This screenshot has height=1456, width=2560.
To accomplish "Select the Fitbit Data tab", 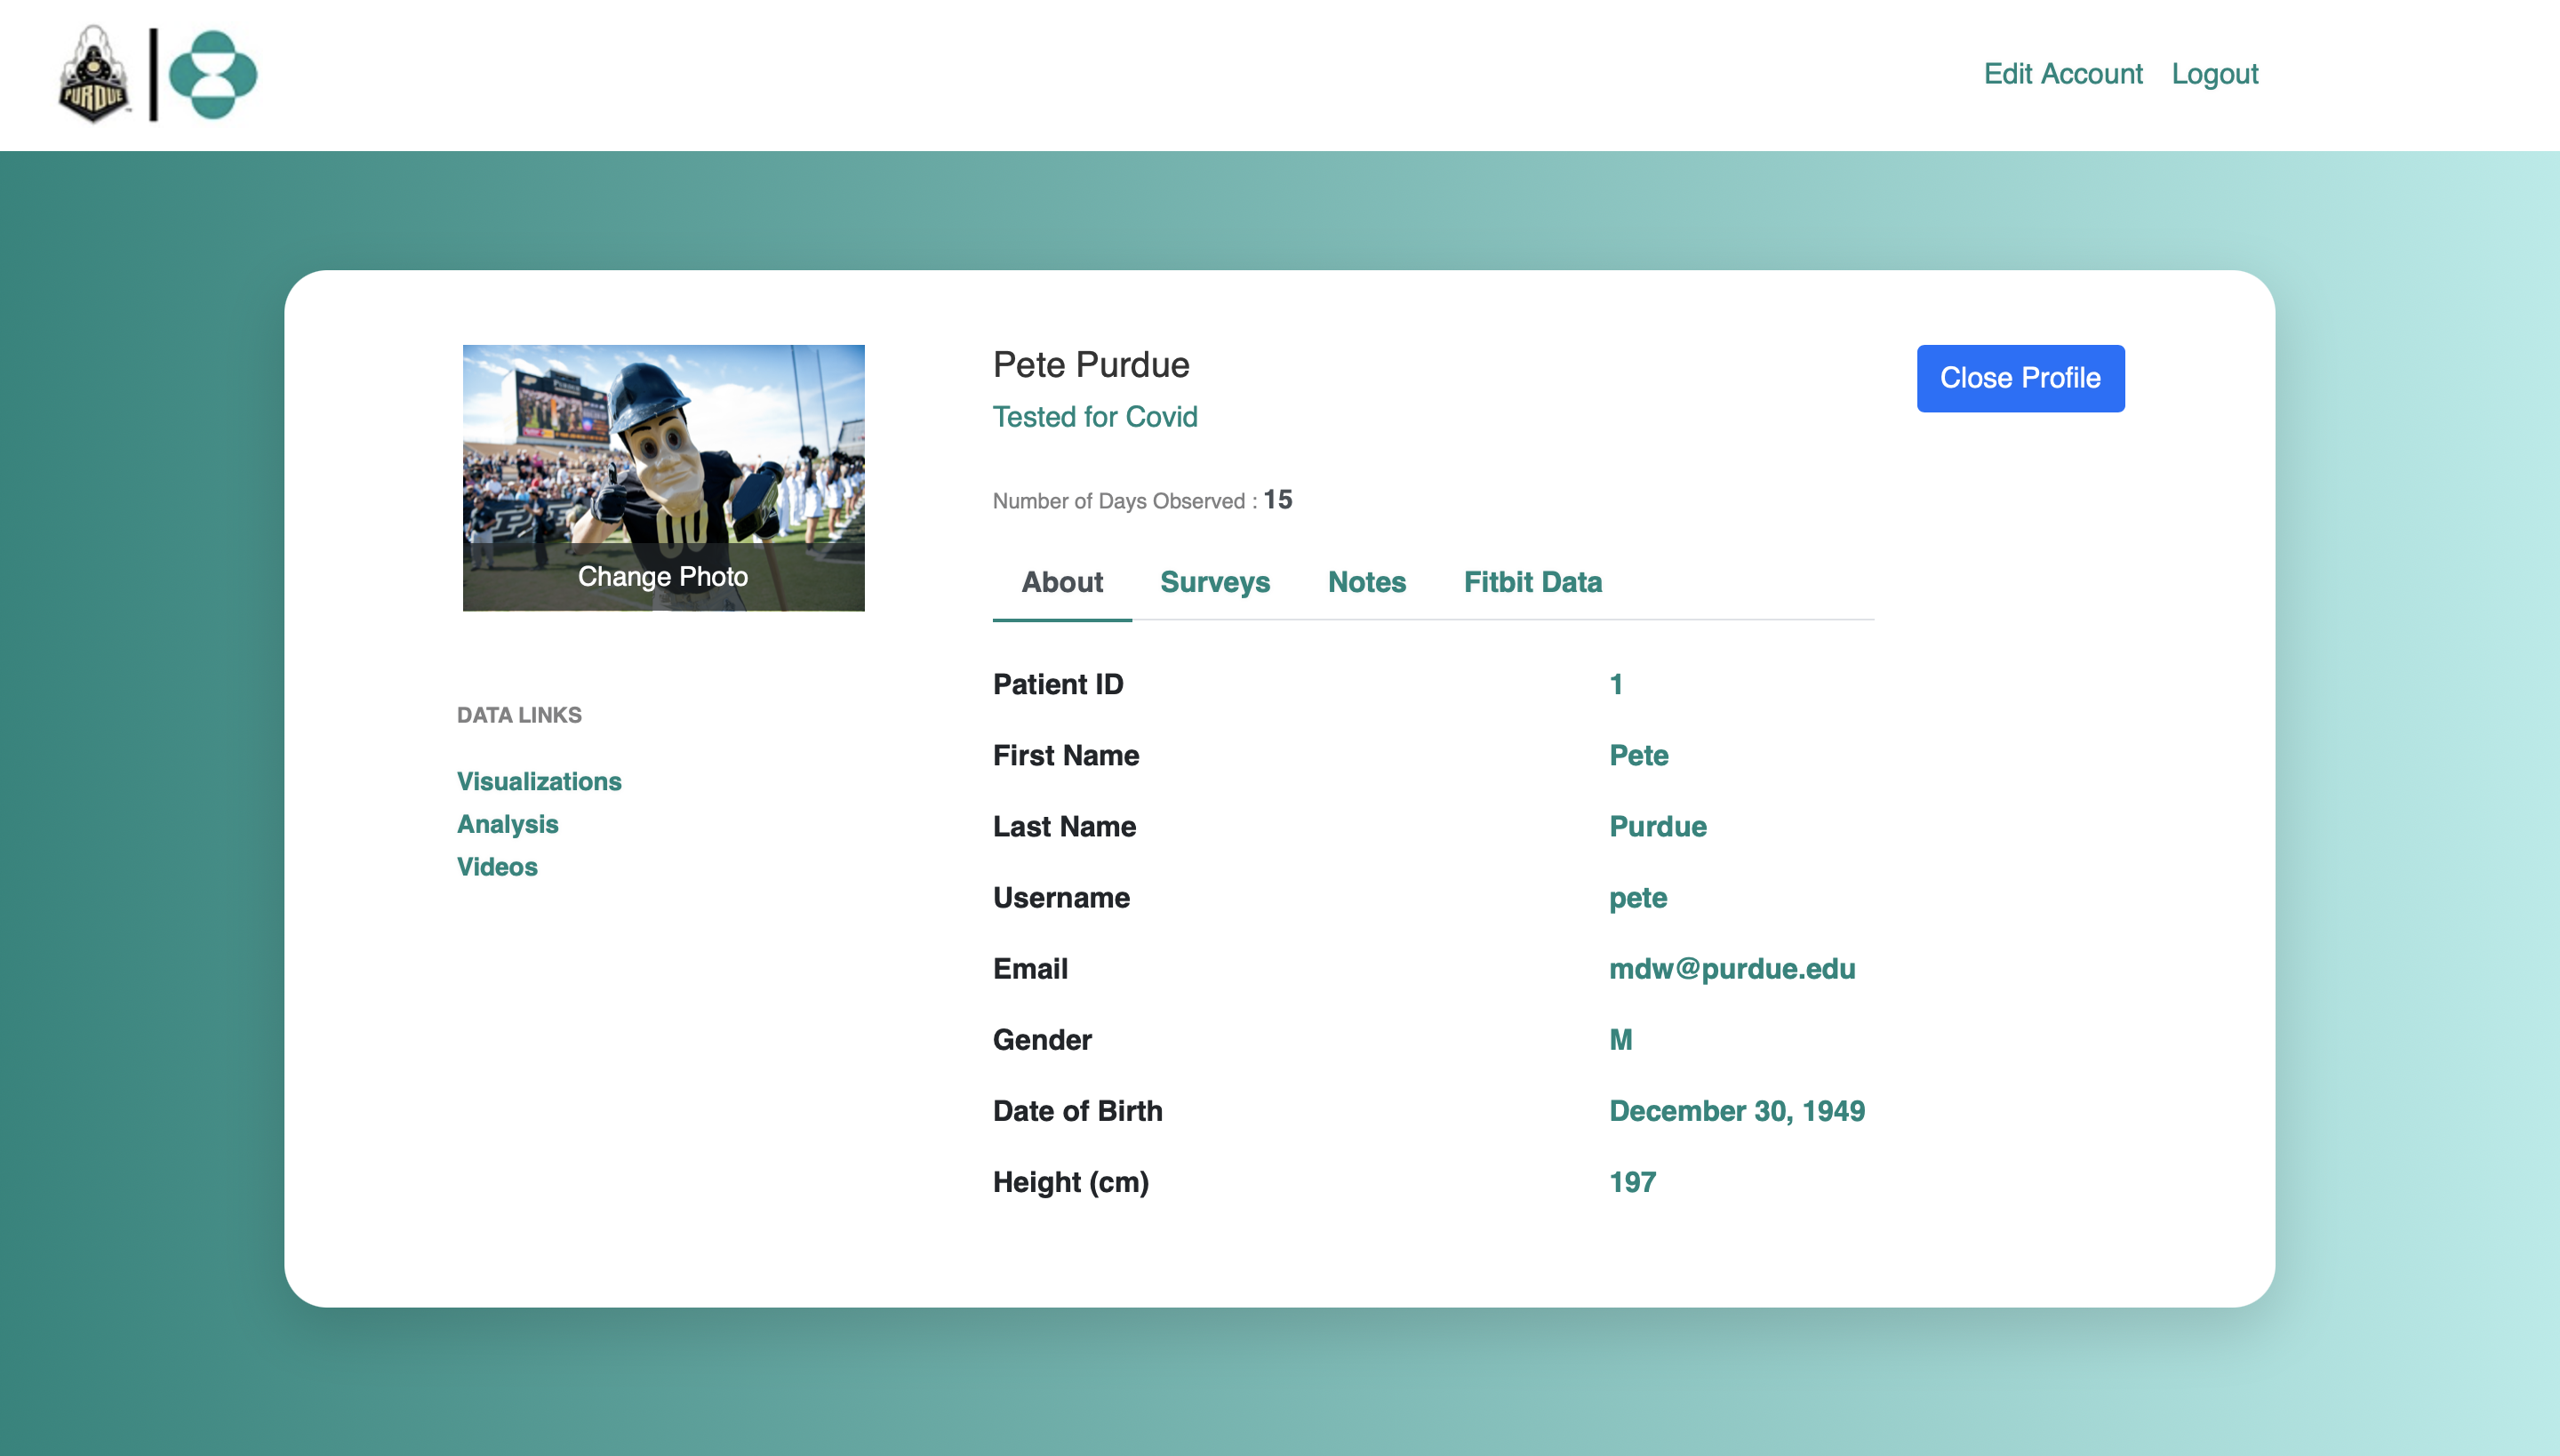I will pyautogui.click(x=1532, y=582).
